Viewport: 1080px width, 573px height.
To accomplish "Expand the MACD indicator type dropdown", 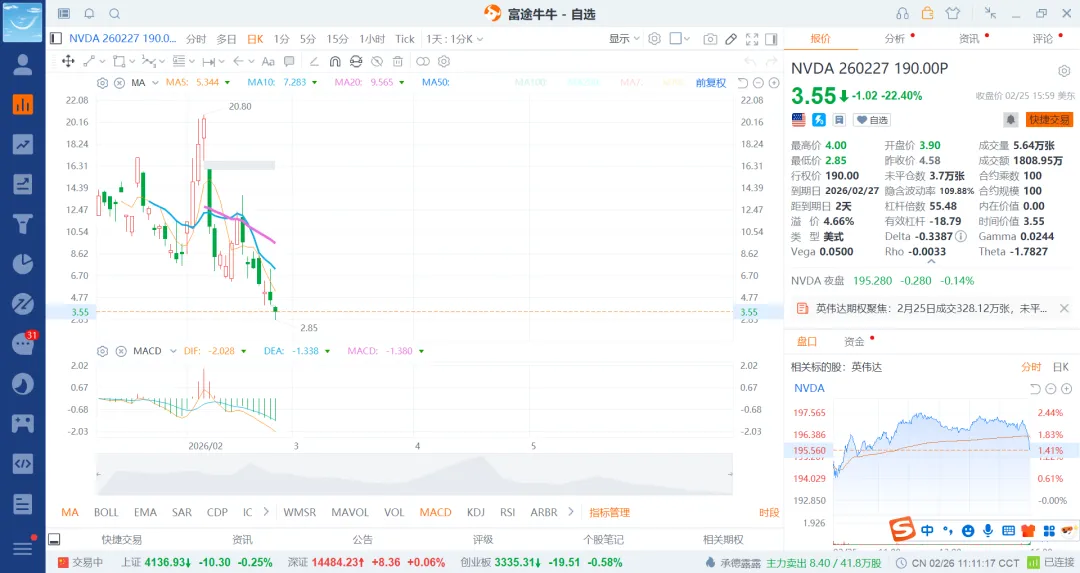I will coord(173,351).
